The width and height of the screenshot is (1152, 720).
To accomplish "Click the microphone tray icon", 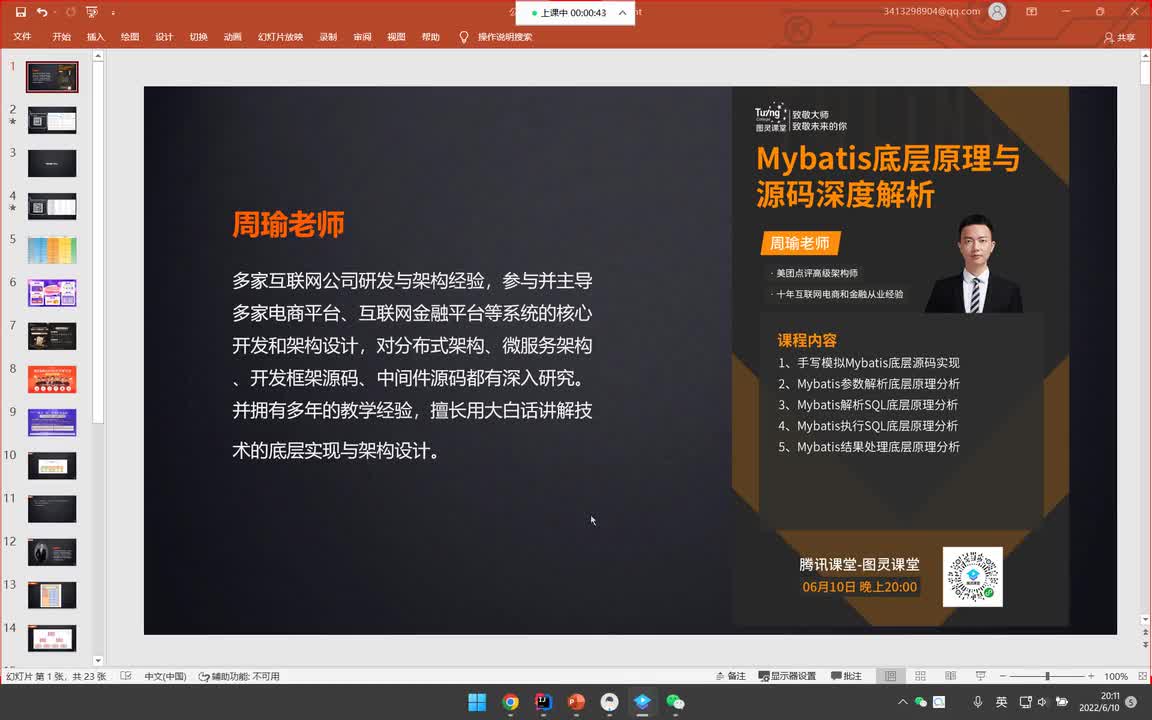I will [978, 702].
